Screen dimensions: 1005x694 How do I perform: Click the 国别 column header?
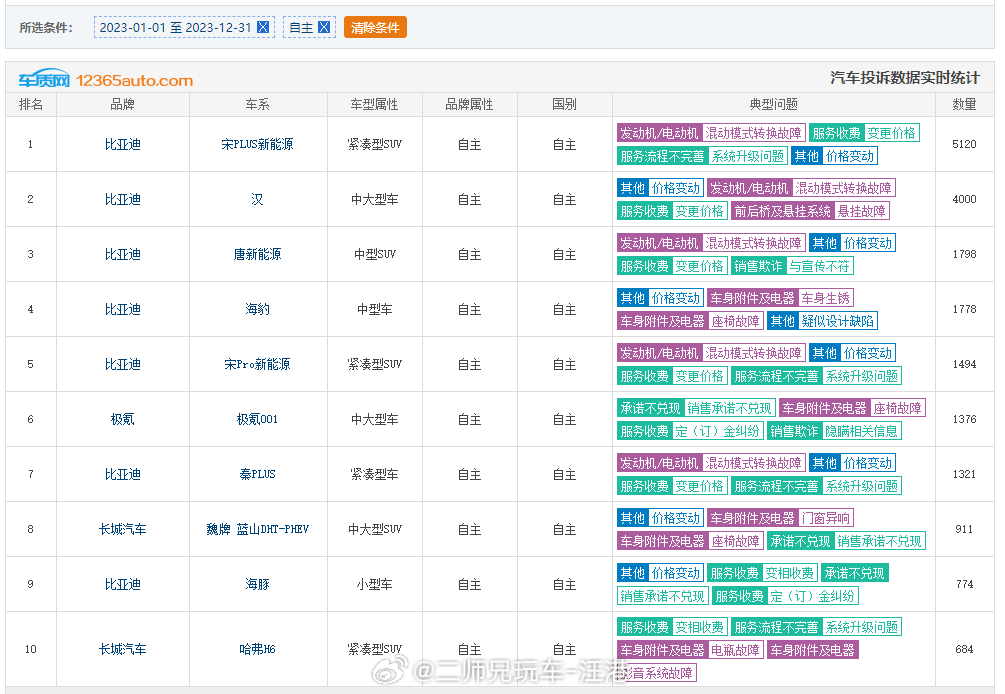(564, 104)
